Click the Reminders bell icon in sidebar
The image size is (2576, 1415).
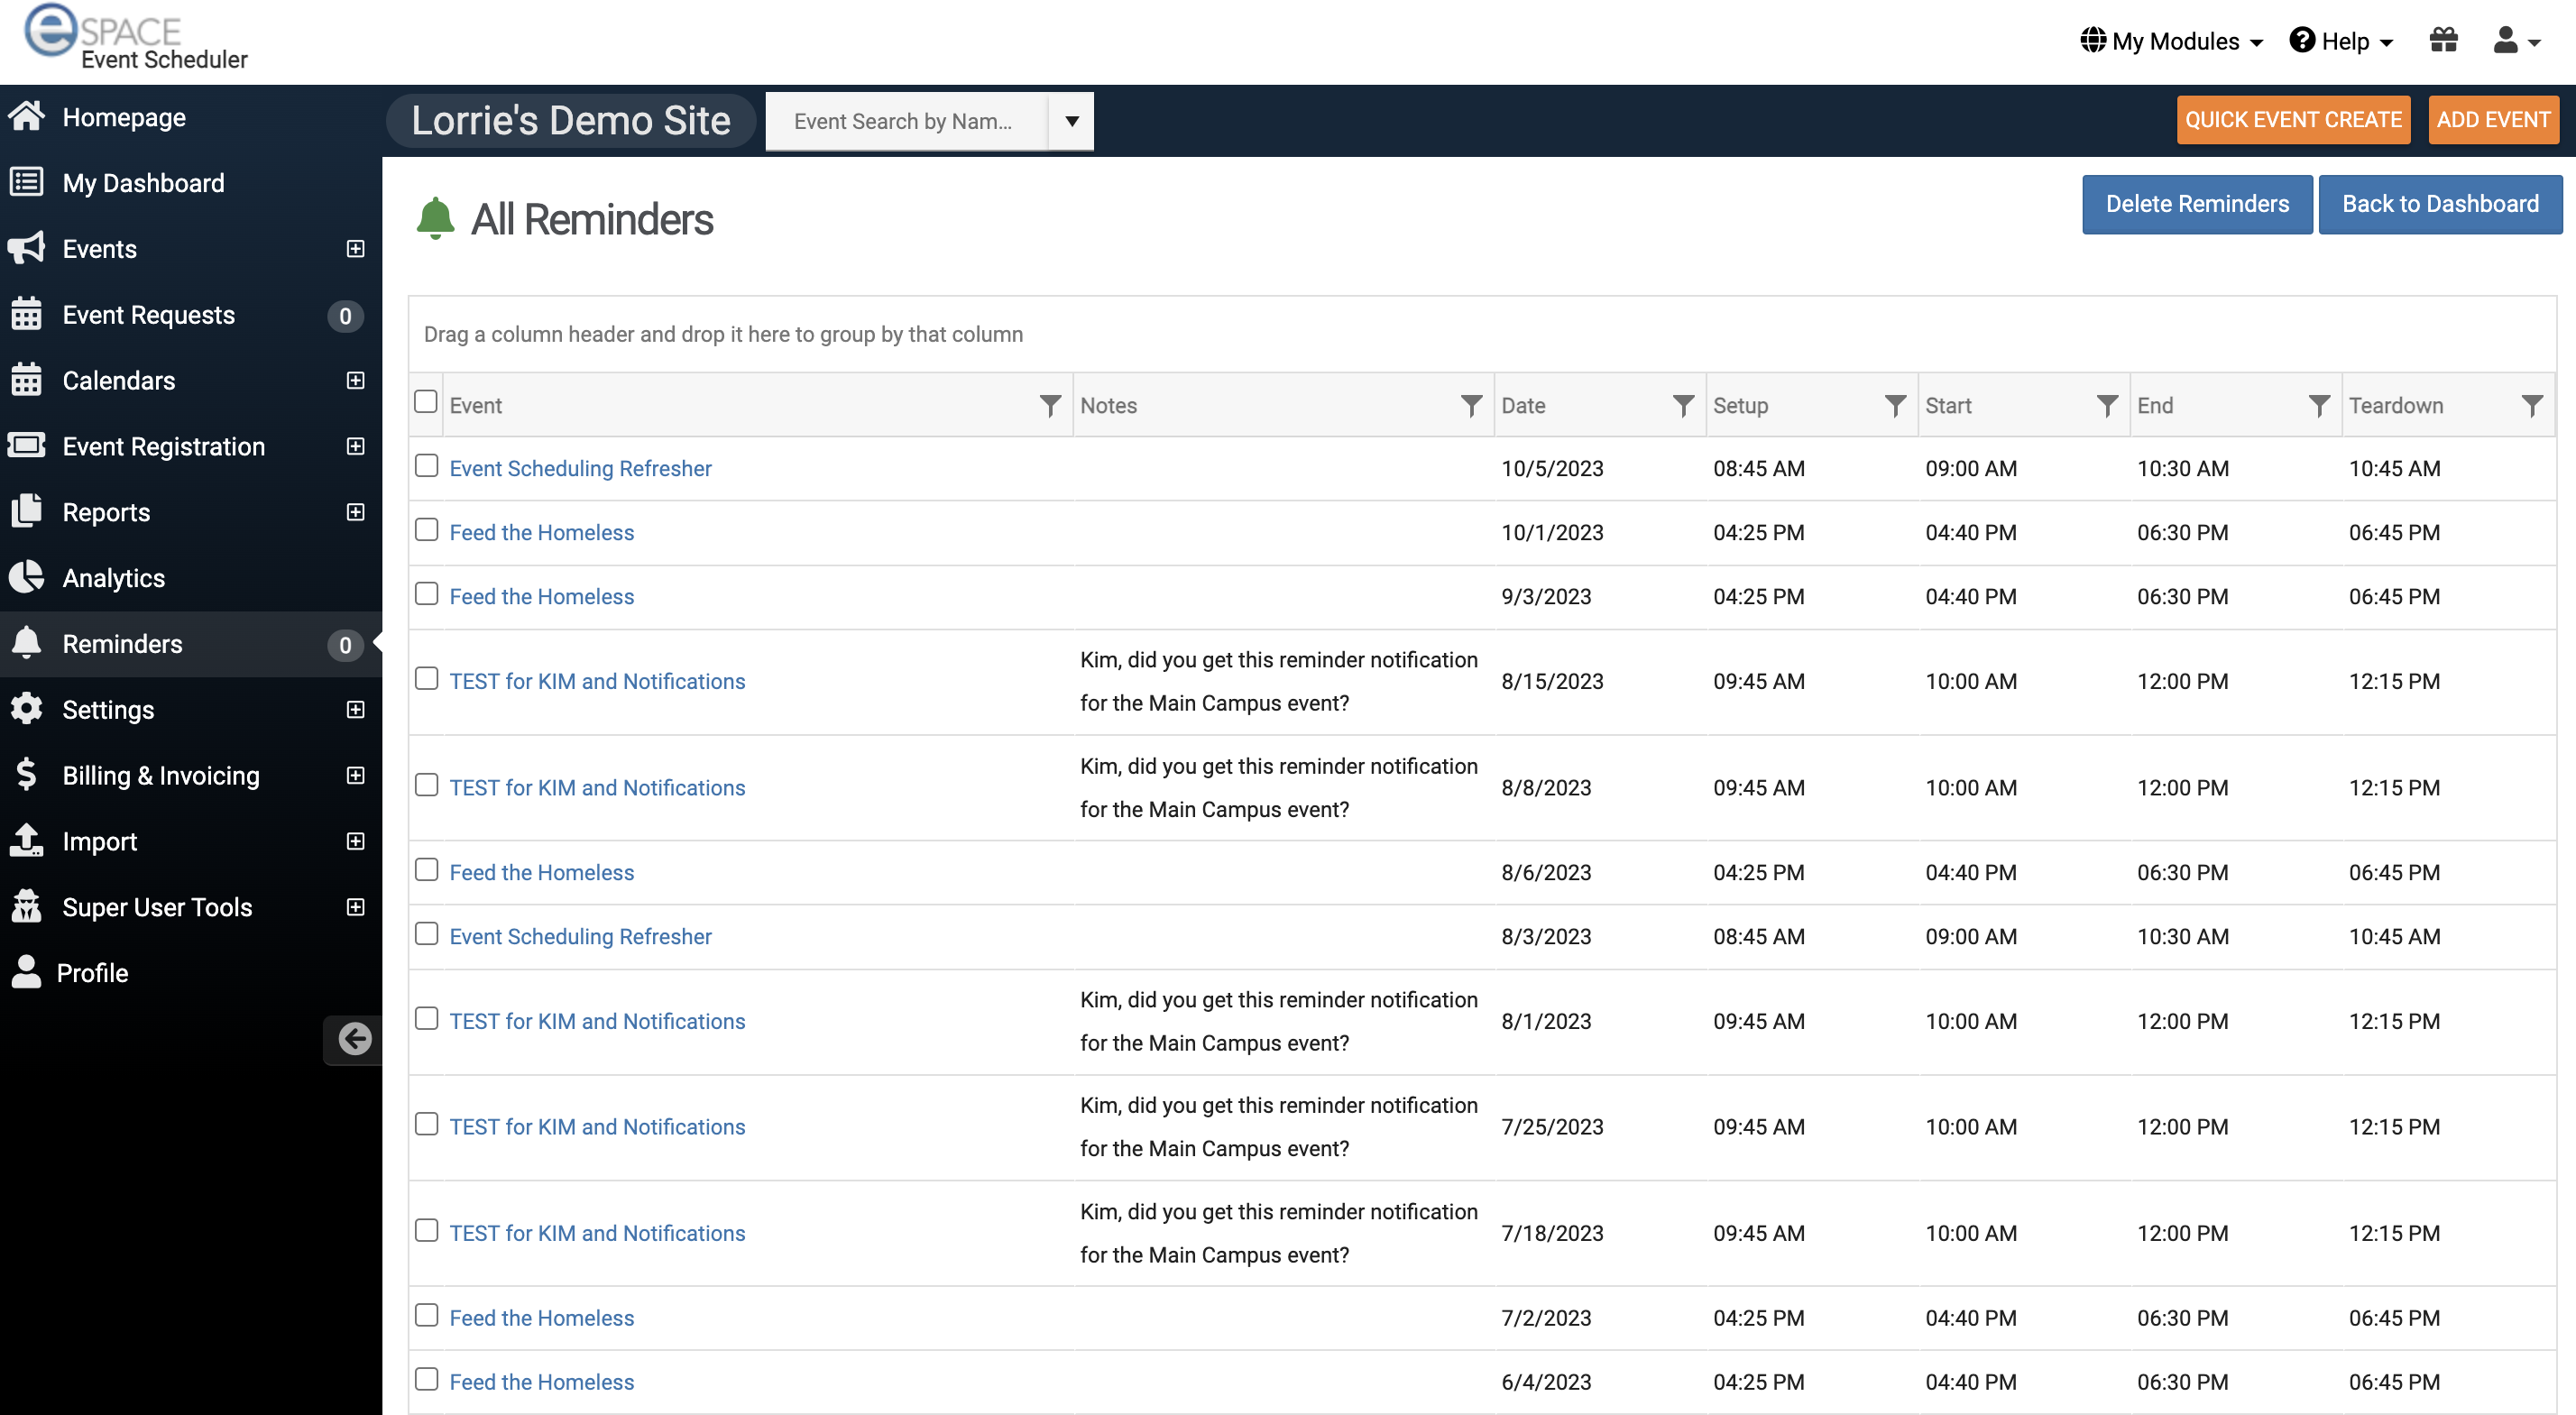pyautogui.click(x=27, y=643)
